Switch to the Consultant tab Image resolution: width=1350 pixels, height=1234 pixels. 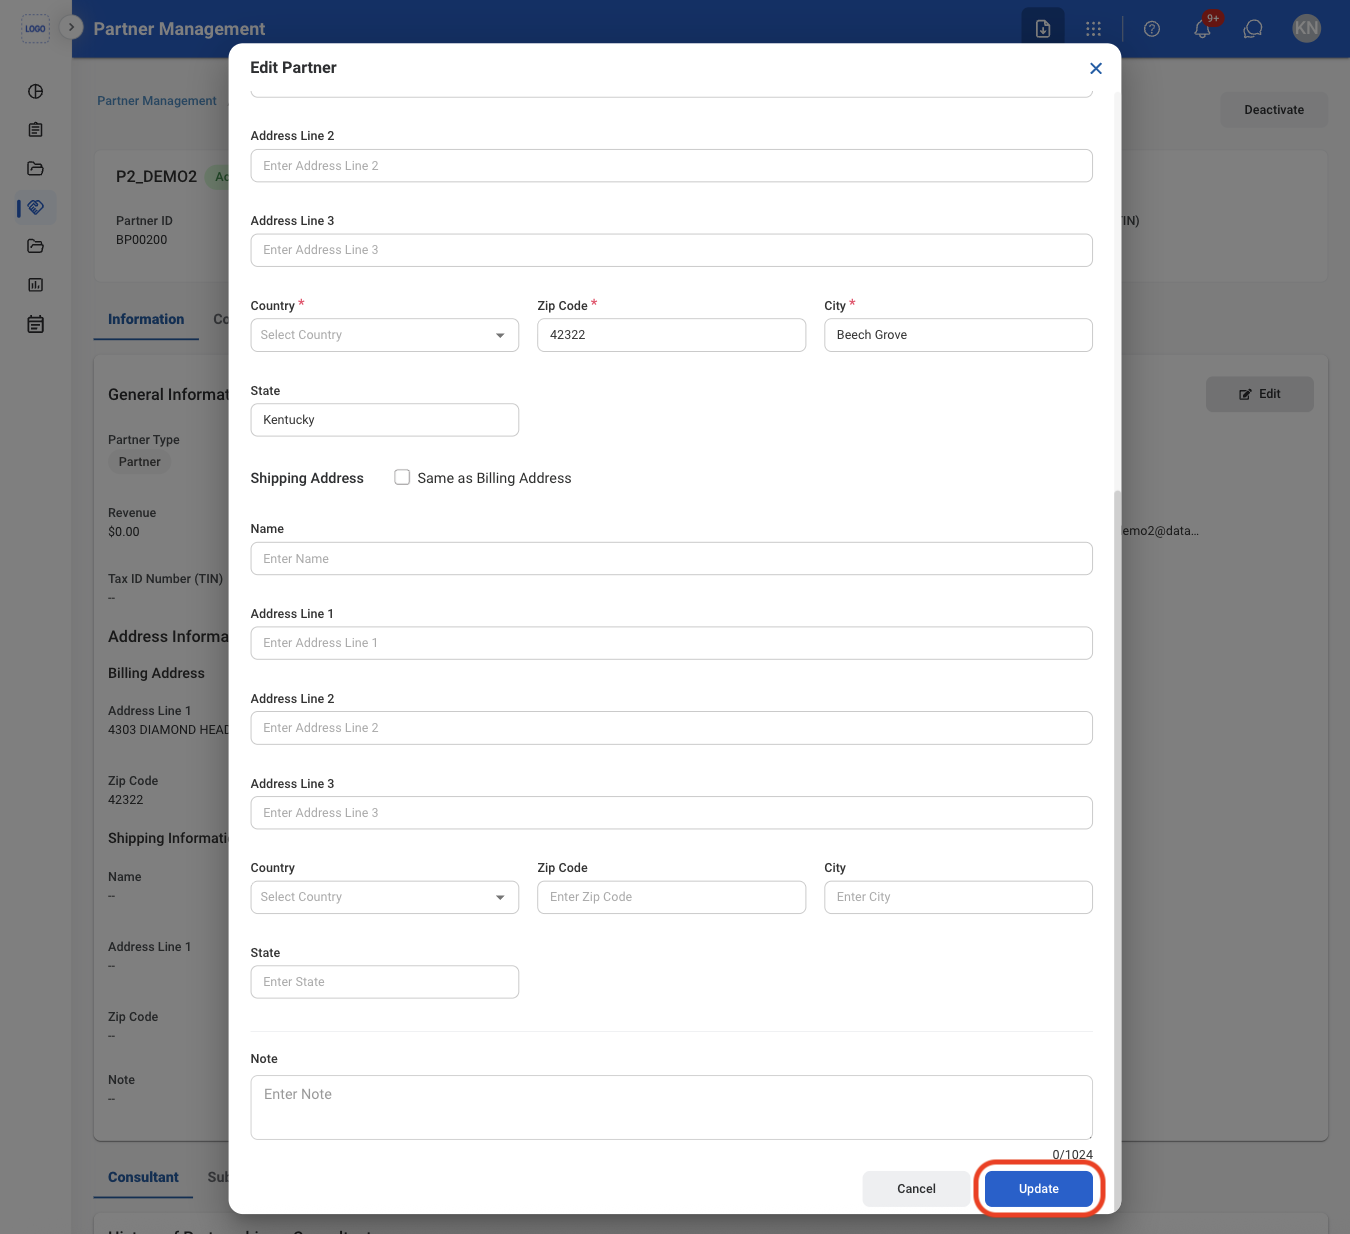[143, 1177]
